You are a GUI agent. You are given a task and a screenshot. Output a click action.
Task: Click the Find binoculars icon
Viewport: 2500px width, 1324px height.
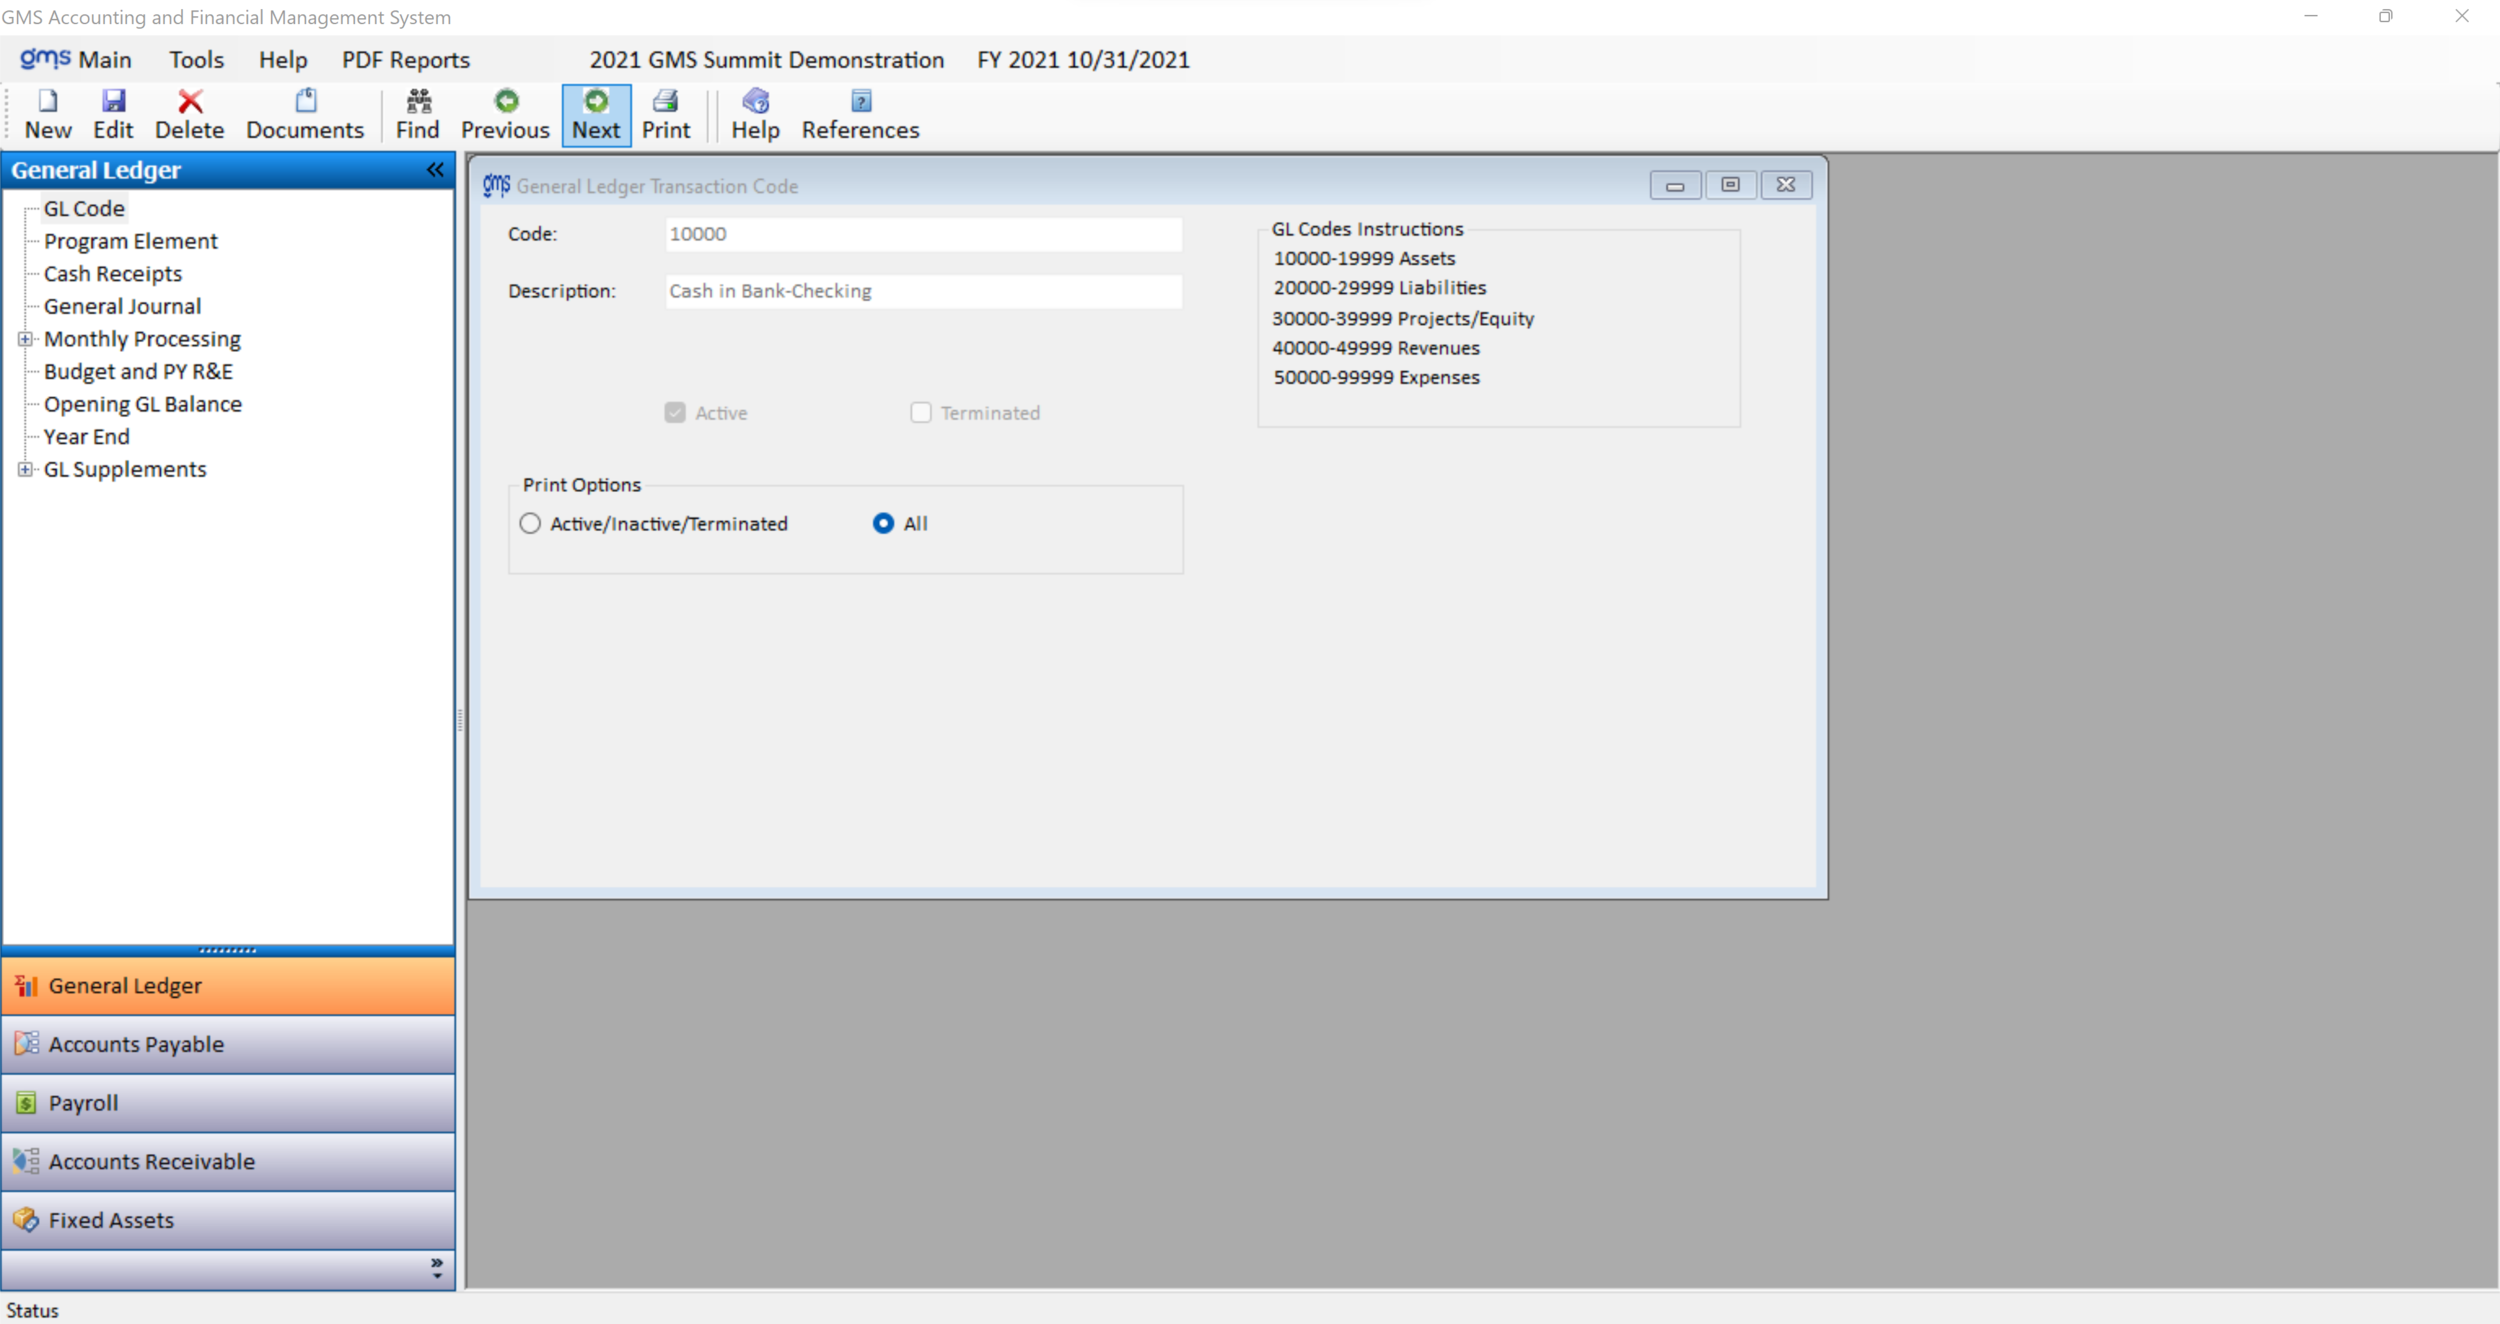(418, 102)
